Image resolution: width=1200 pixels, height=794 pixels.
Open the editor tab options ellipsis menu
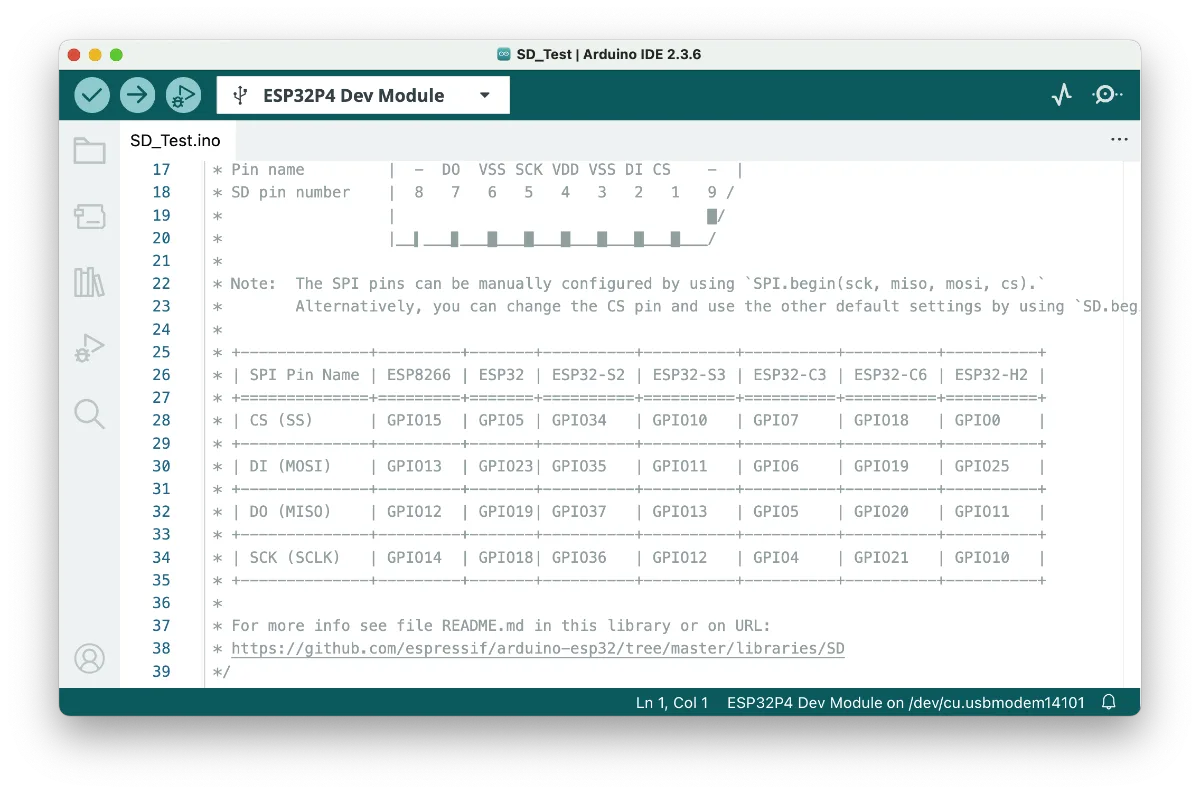point(1119,140)
